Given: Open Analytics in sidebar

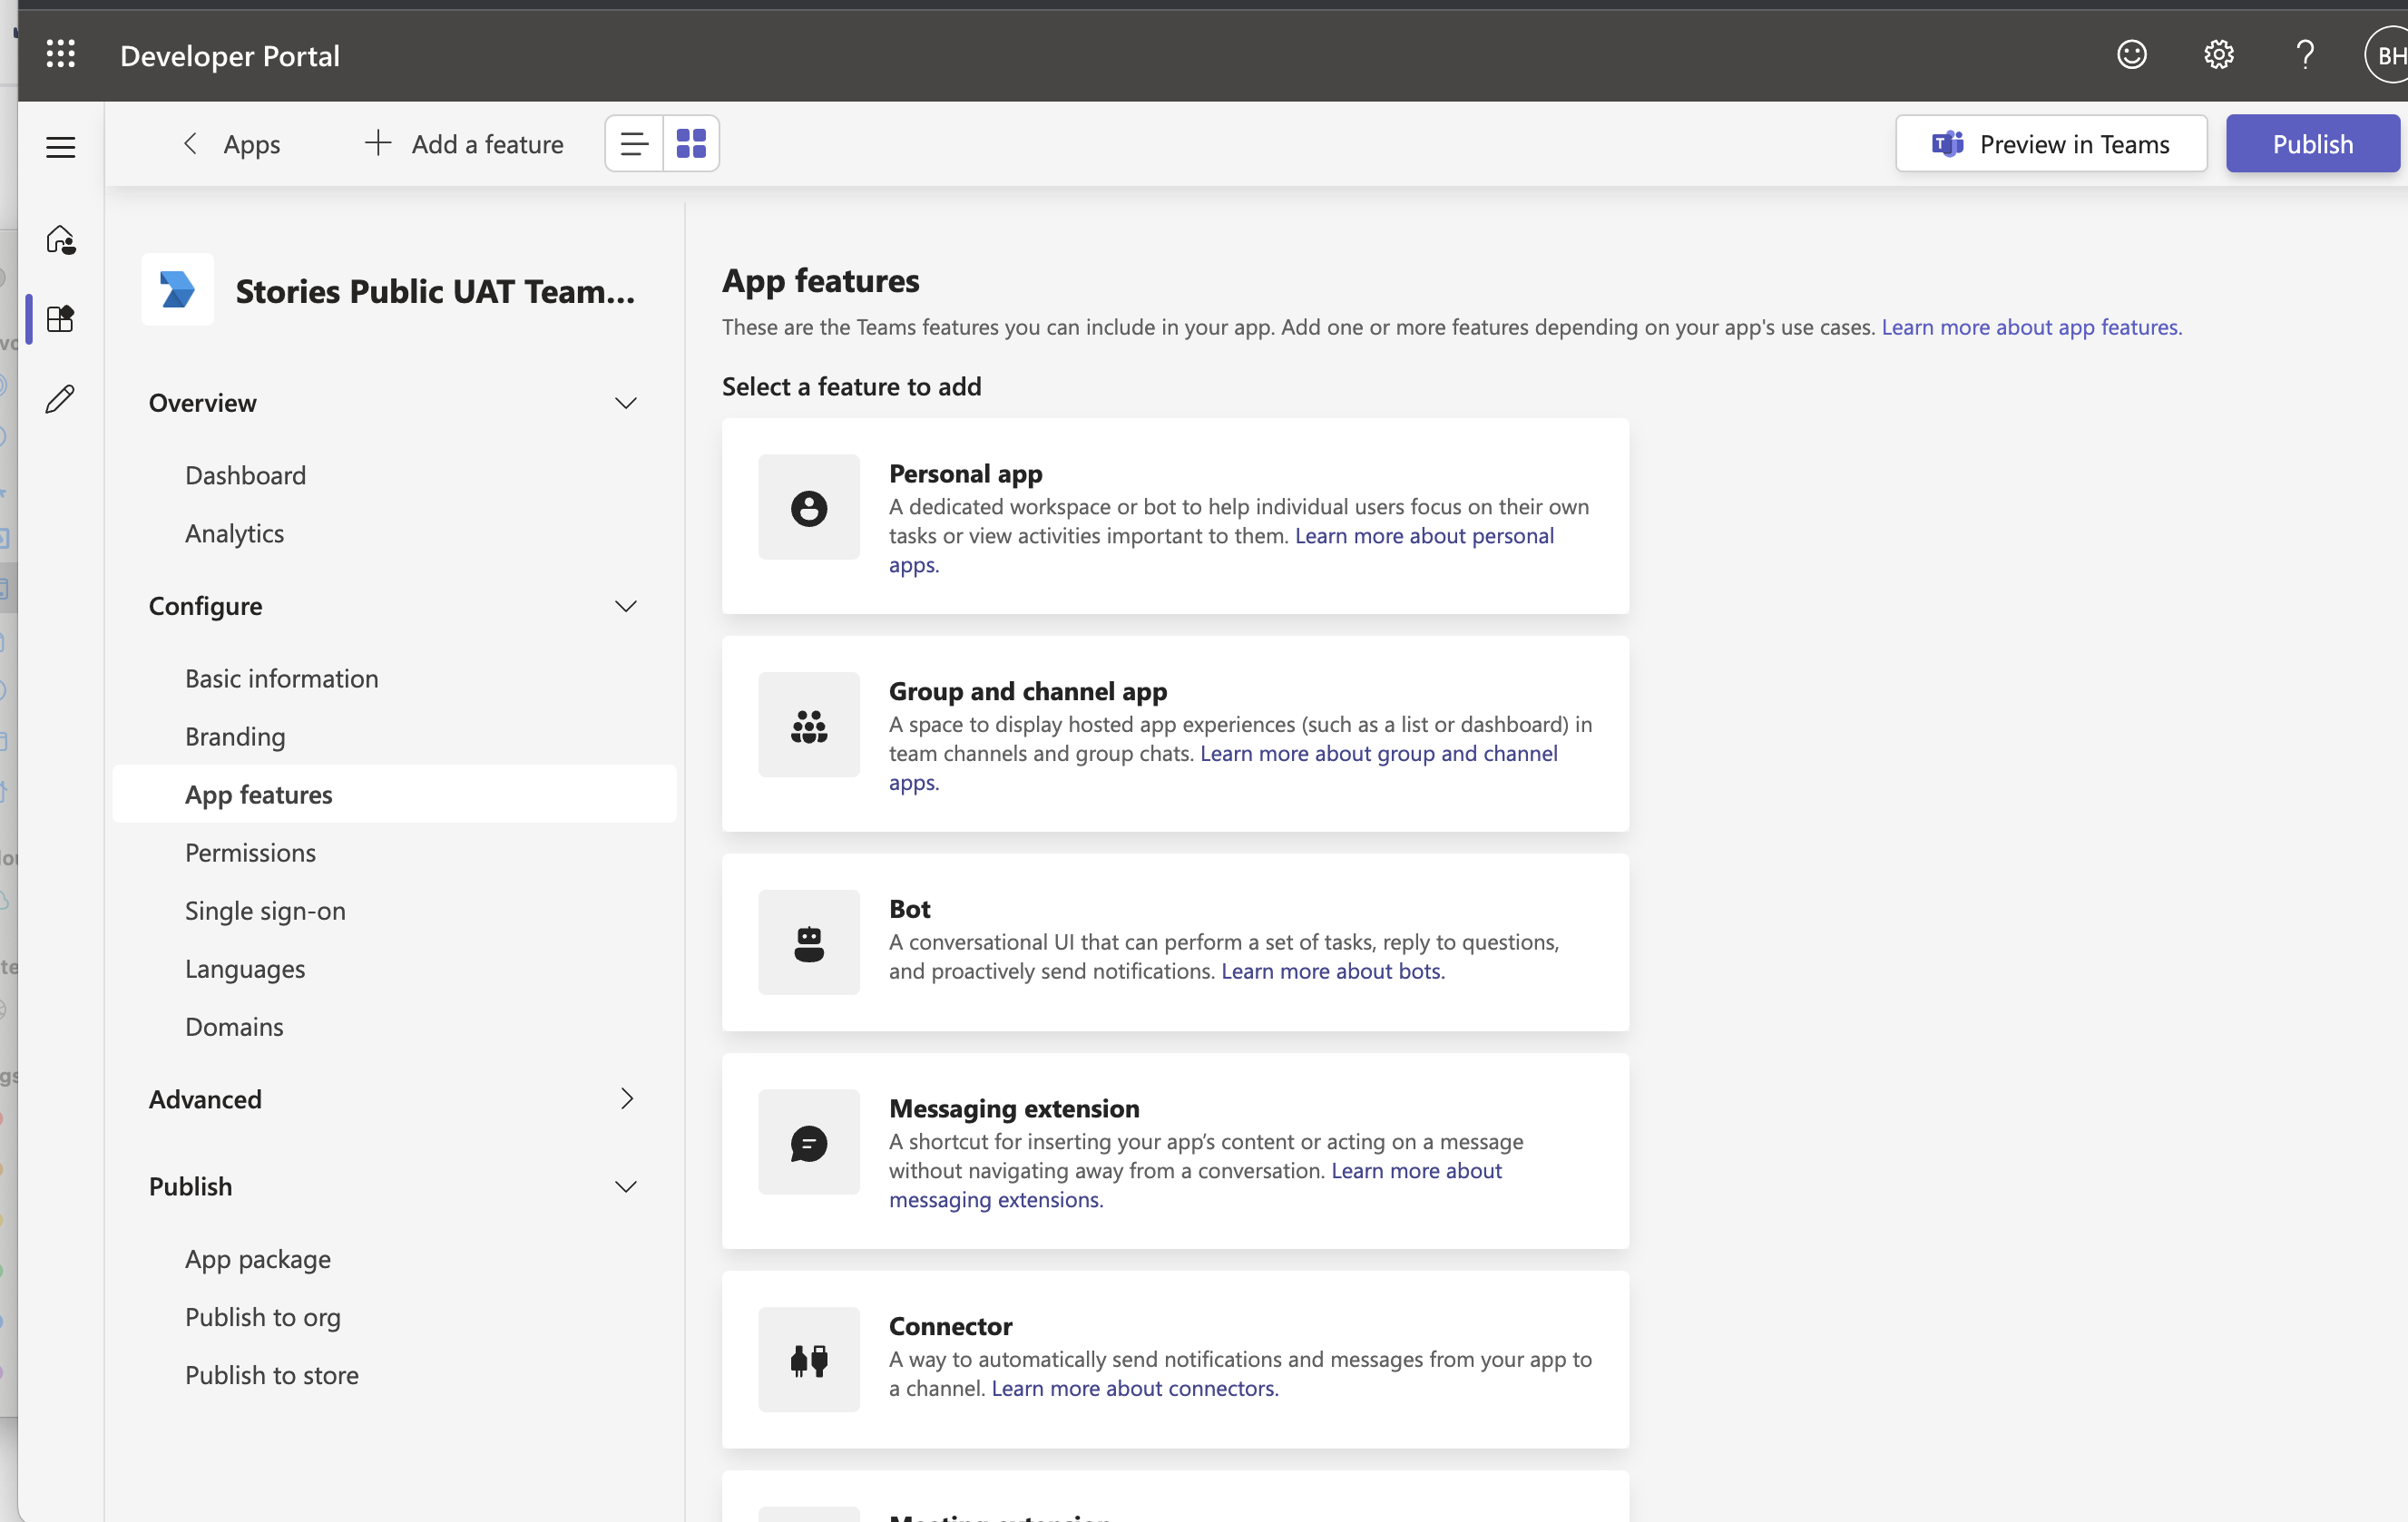Looking at the screenshot, I should coord(234,533).
